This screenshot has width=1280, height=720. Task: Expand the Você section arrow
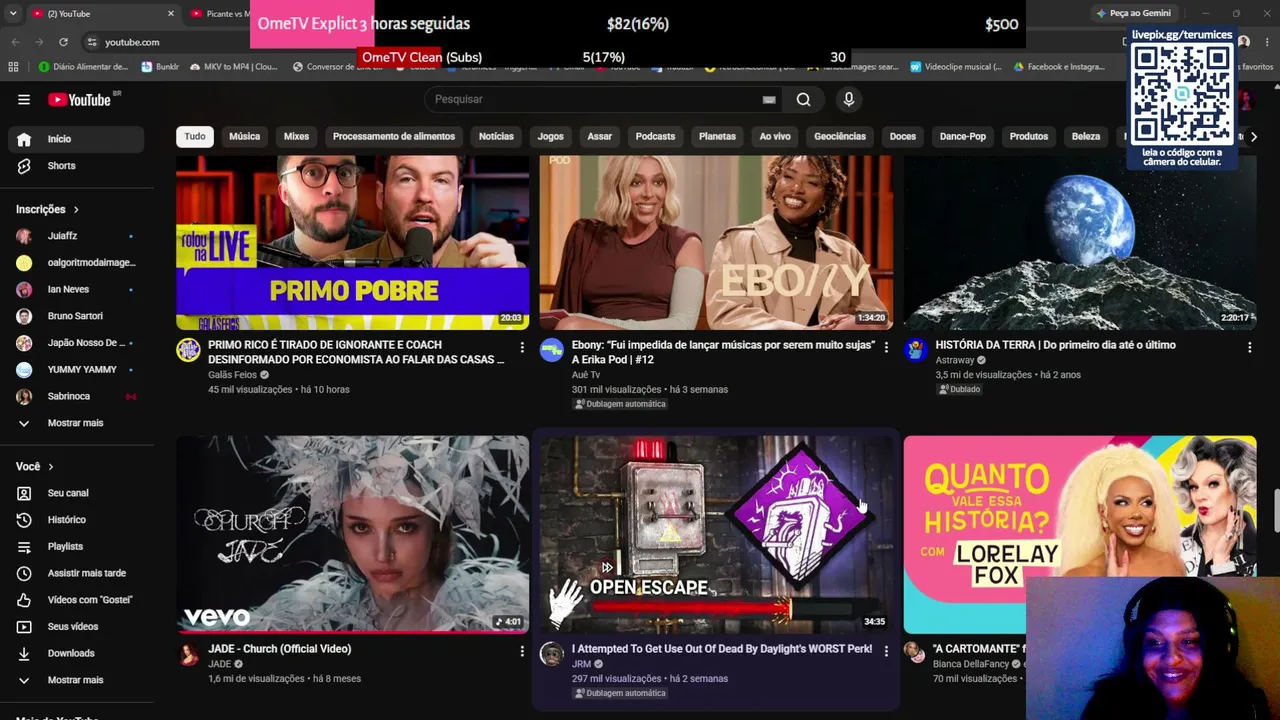(51, 467)
